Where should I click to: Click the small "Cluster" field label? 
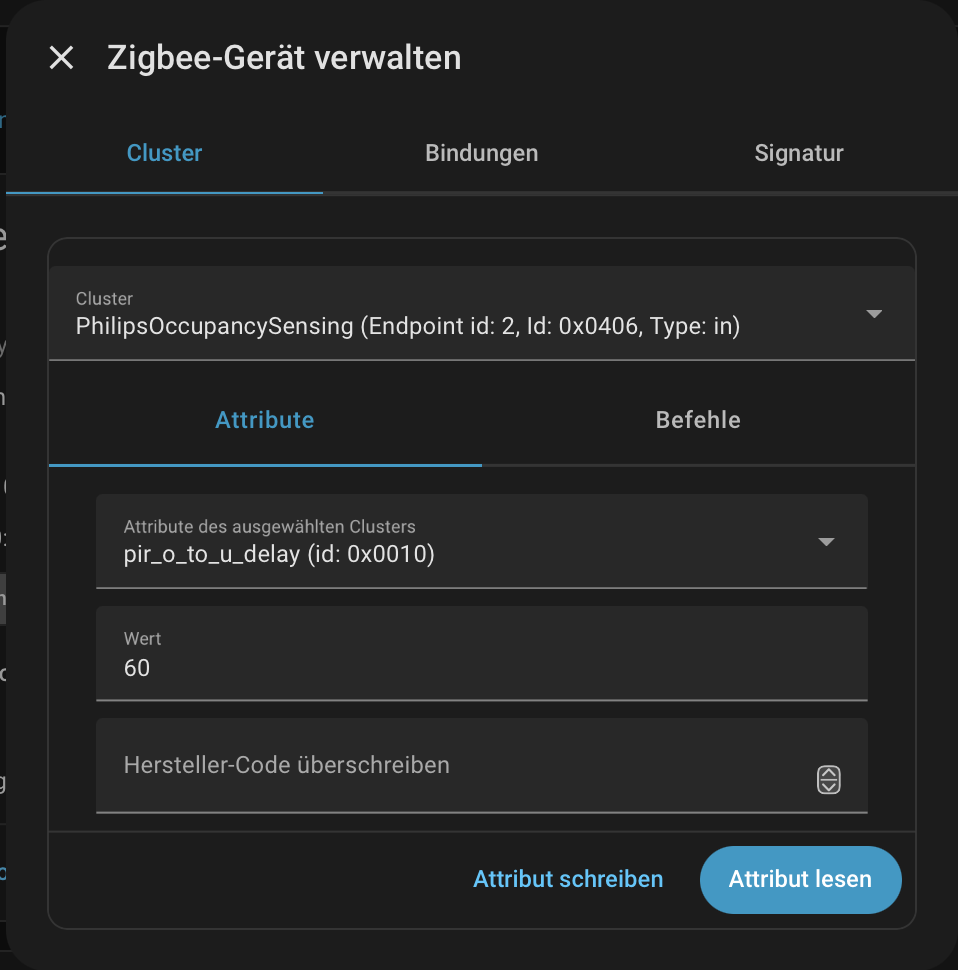pyautogui.click(x=104, y=298)
